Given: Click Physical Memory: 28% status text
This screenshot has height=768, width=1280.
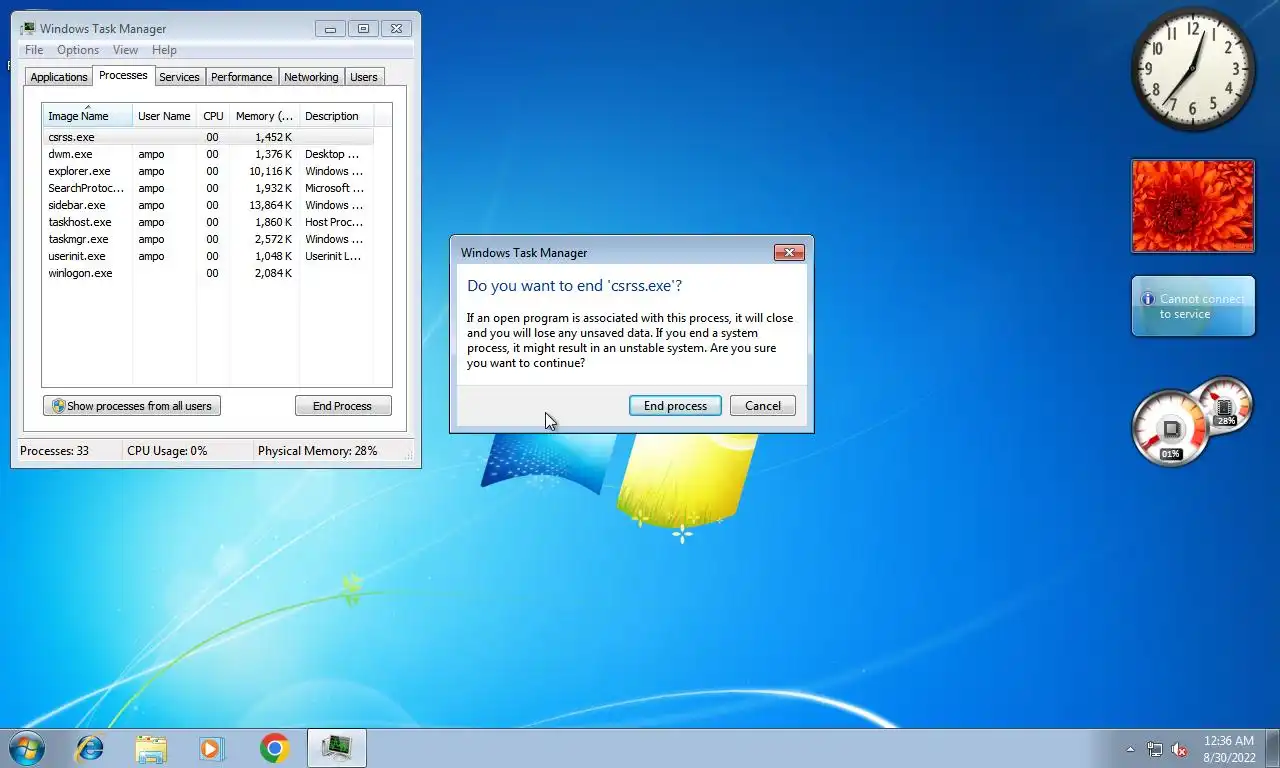Looking at the screenshot, I should 318,451.
